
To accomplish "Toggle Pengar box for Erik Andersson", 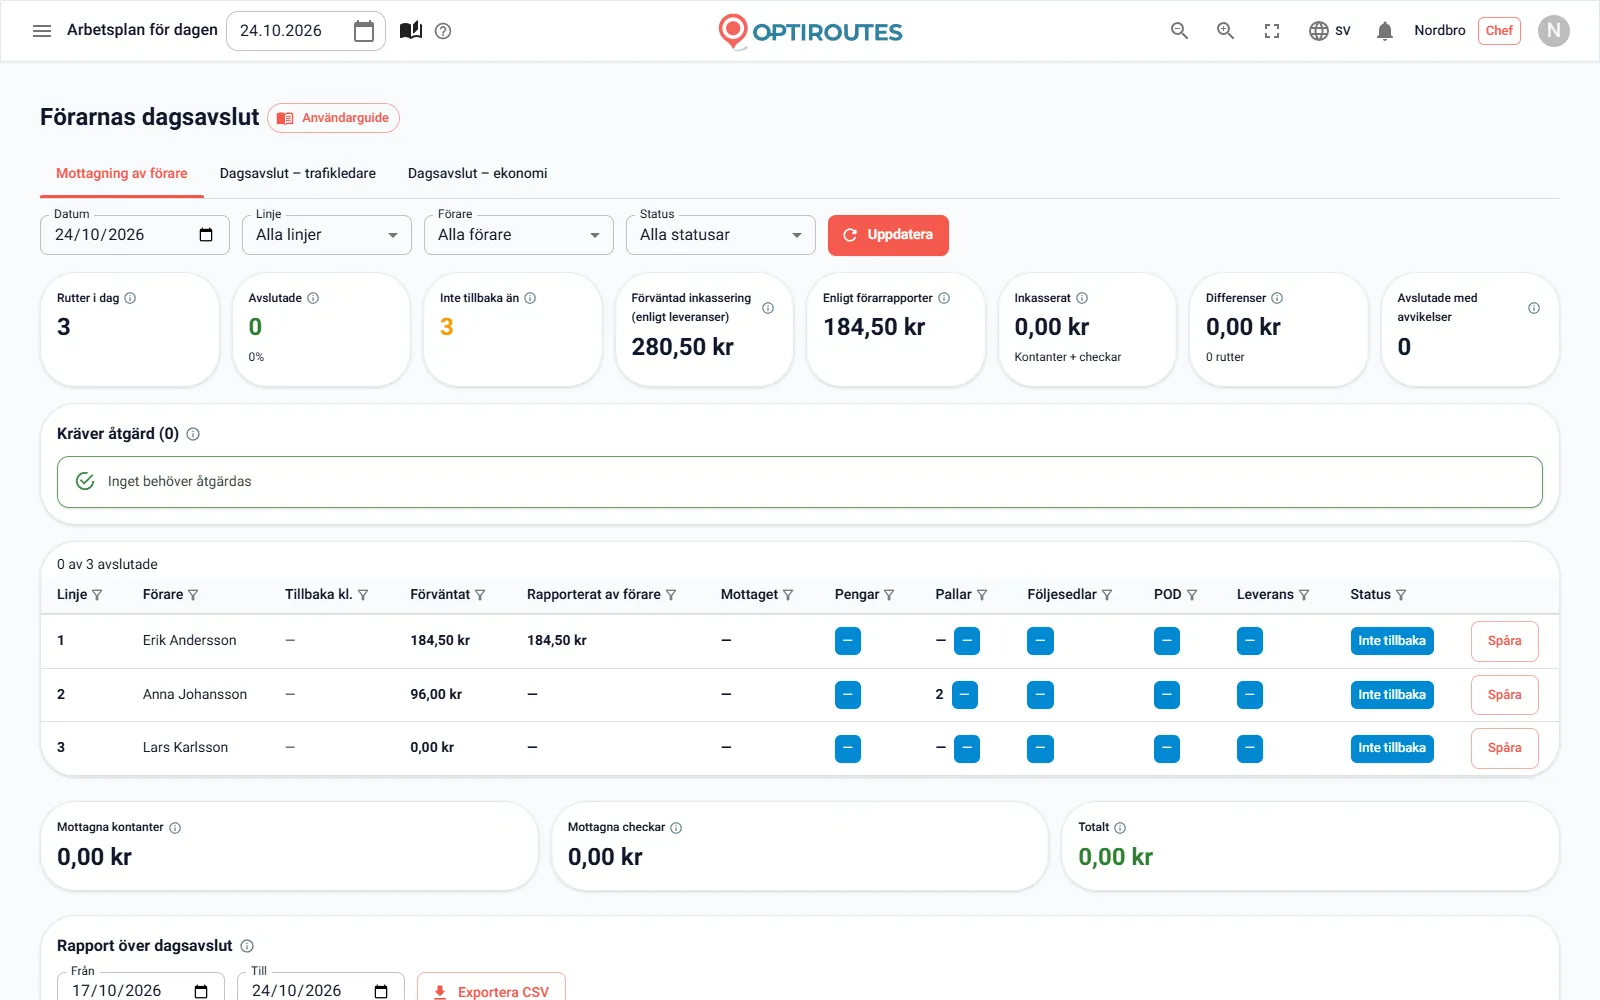I will tap(848, 641).
